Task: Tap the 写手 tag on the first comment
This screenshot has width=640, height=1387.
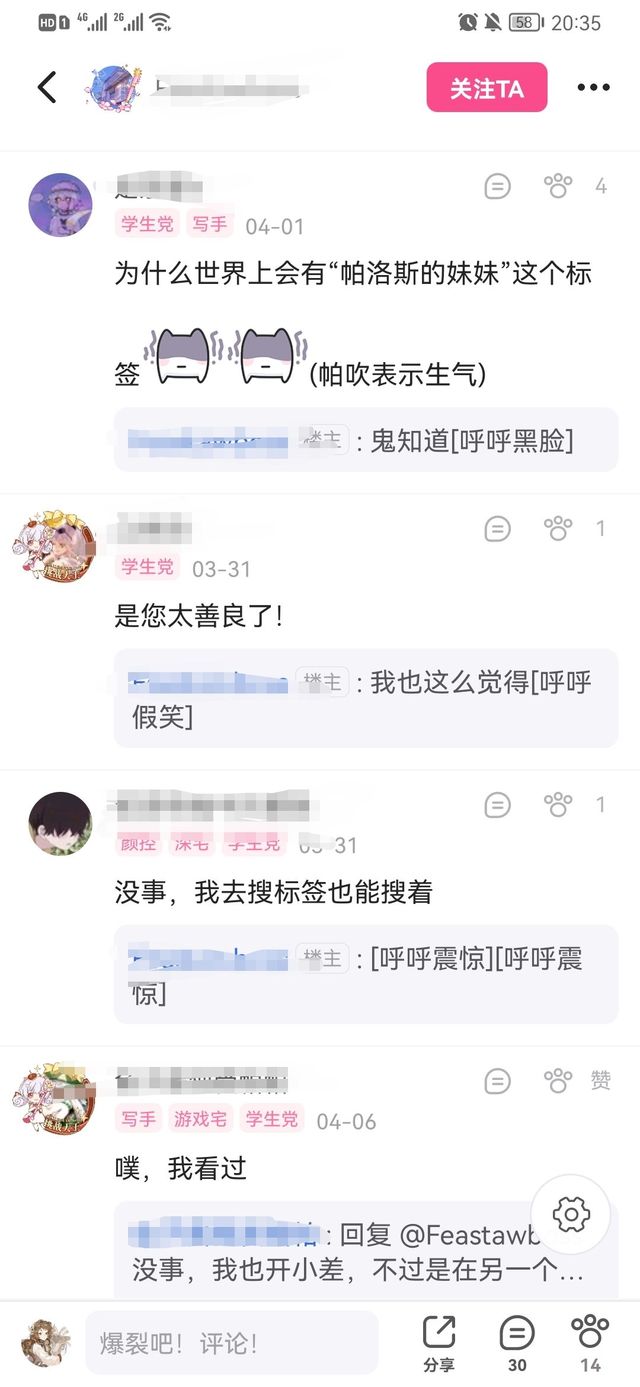Action: click(x=210, y=225)
